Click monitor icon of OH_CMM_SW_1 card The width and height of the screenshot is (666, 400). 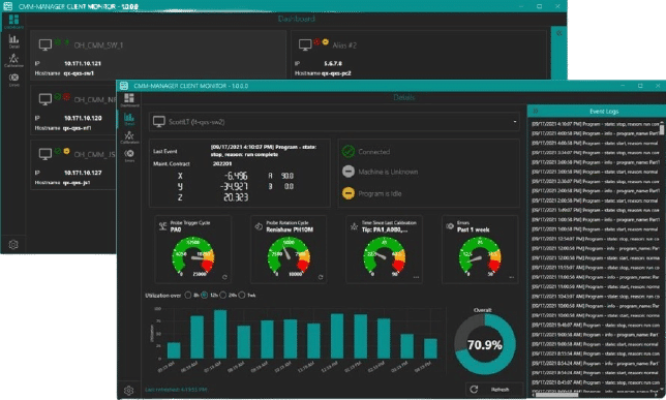[x=45, y=45]
